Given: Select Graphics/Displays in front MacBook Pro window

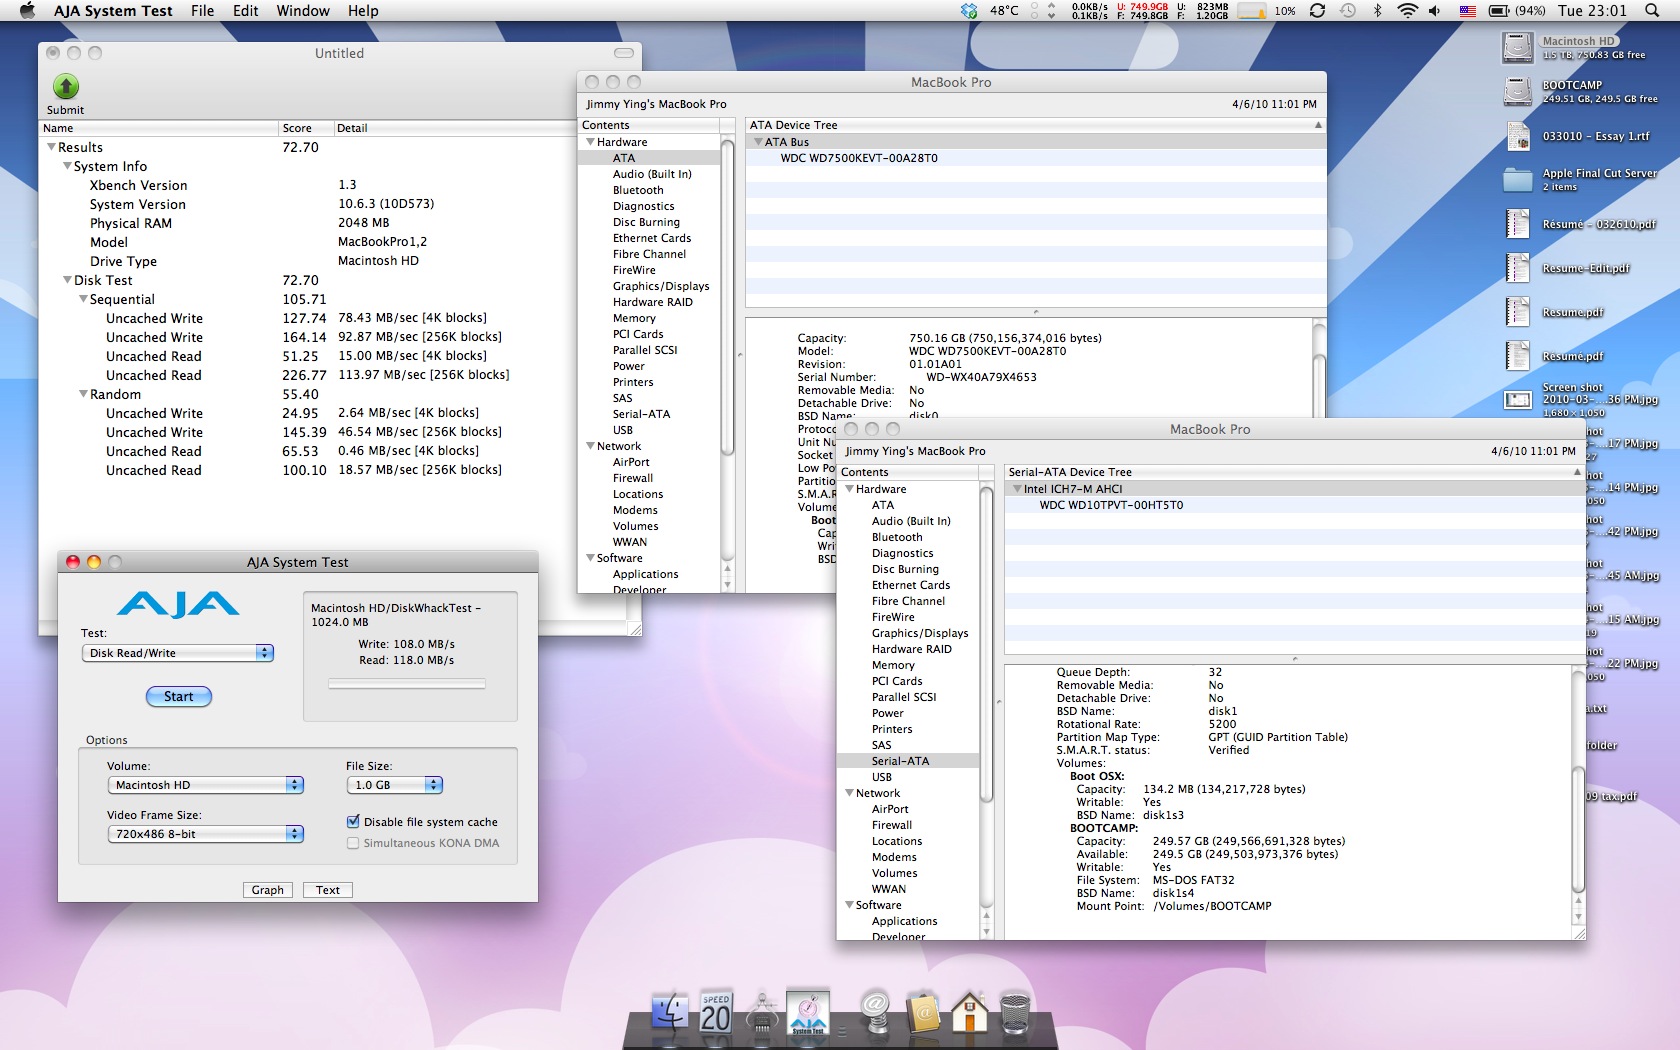Looking at the screenshot, I should click(920, 633).
